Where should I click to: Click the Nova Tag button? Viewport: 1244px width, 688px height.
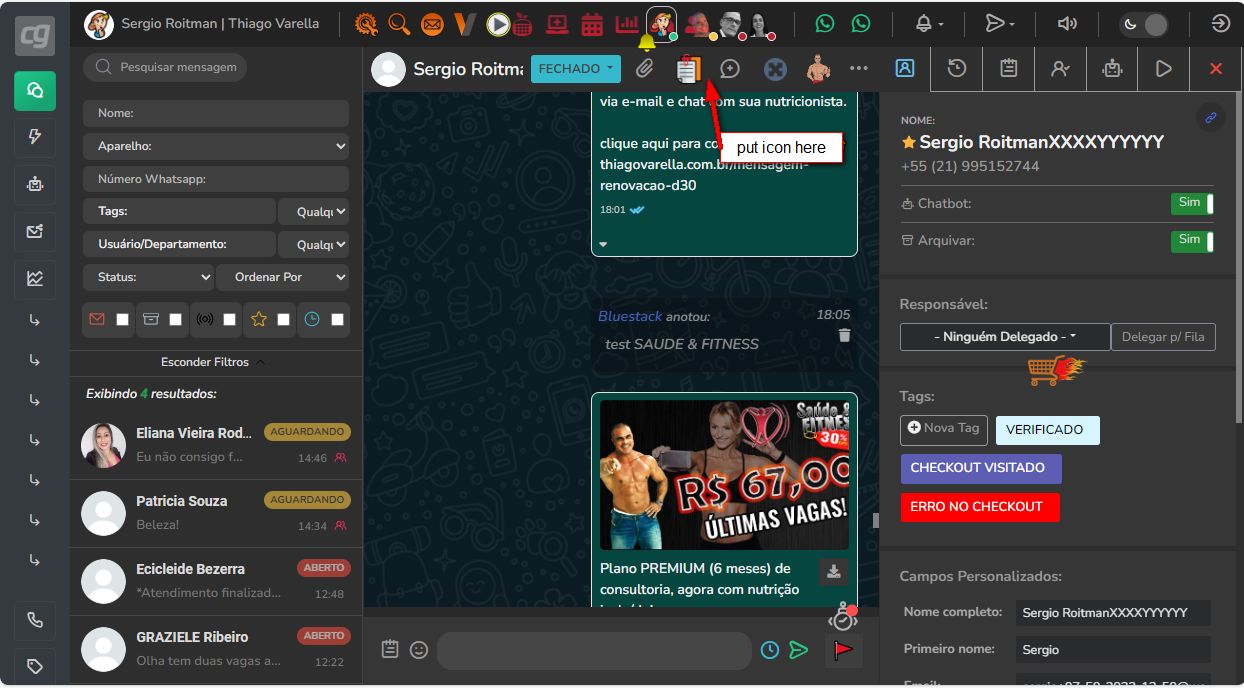[944, 428]
